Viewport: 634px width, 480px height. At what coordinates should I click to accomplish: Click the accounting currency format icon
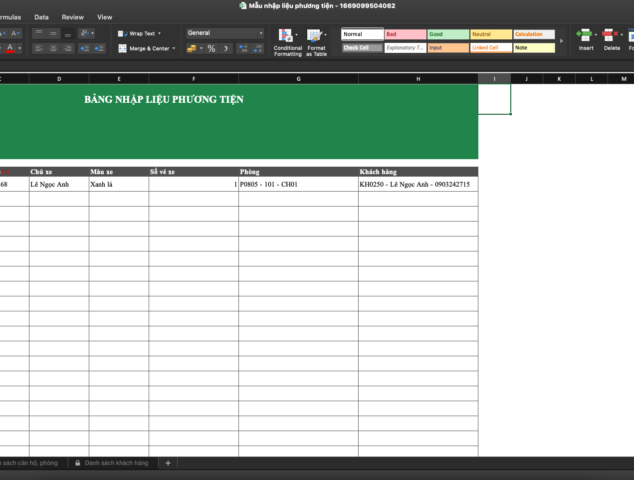pos(191,48)
